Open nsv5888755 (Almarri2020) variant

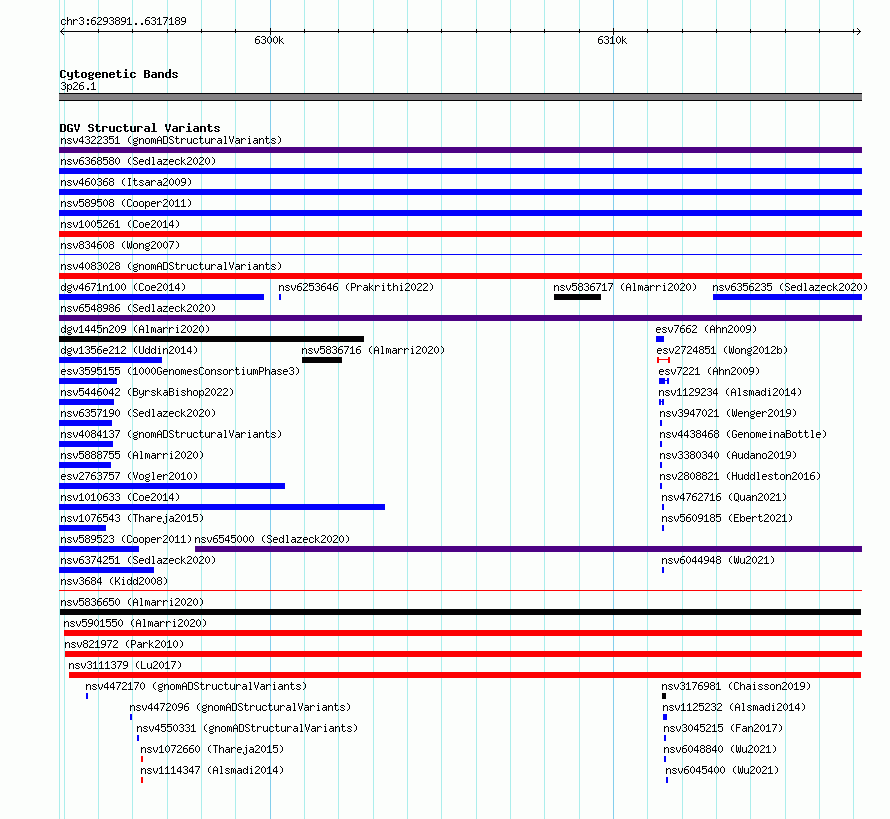pyautogui.click(x=132, y=455)
